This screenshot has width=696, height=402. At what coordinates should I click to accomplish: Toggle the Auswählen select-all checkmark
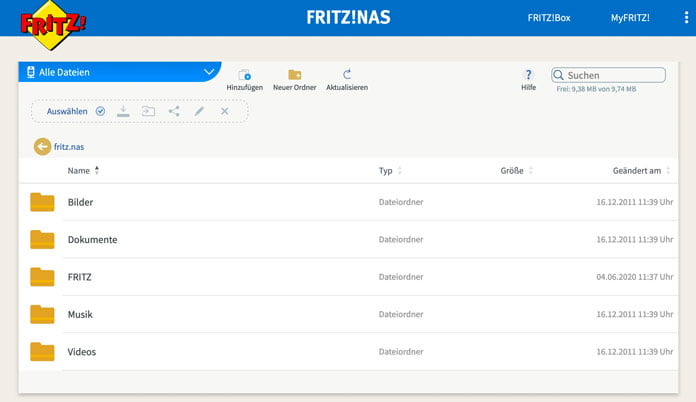(x=100, y=111)
